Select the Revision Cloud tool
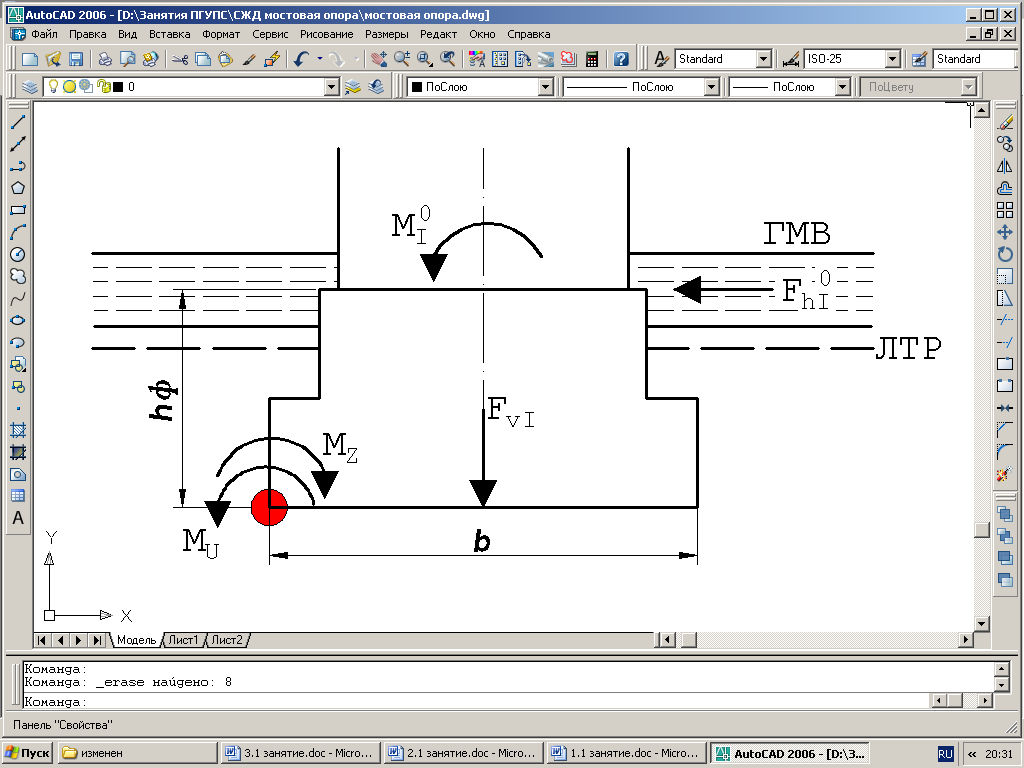The width and height of the screenshot is (1024, 768). click(x=18, y=277)
